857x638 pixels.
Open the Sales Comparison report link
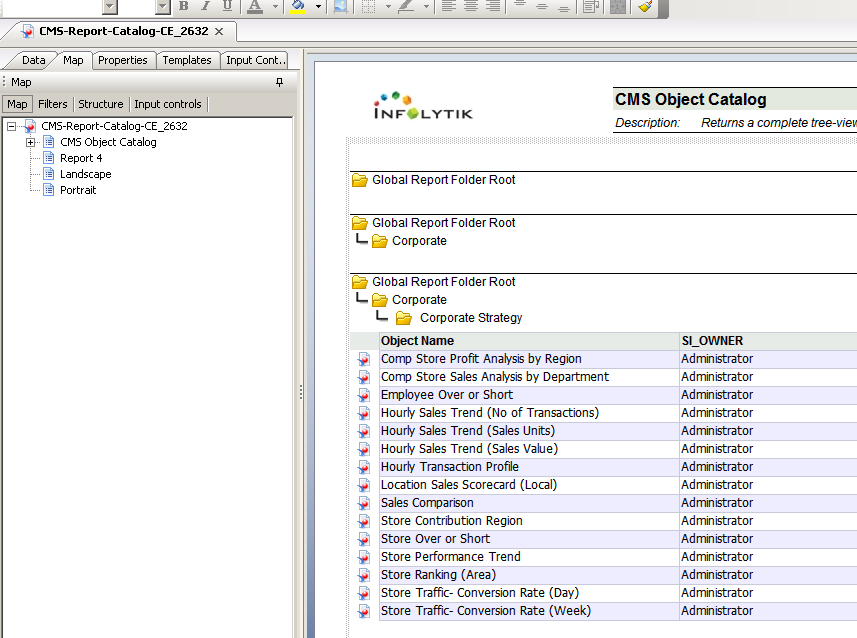[x=427, y=502]
